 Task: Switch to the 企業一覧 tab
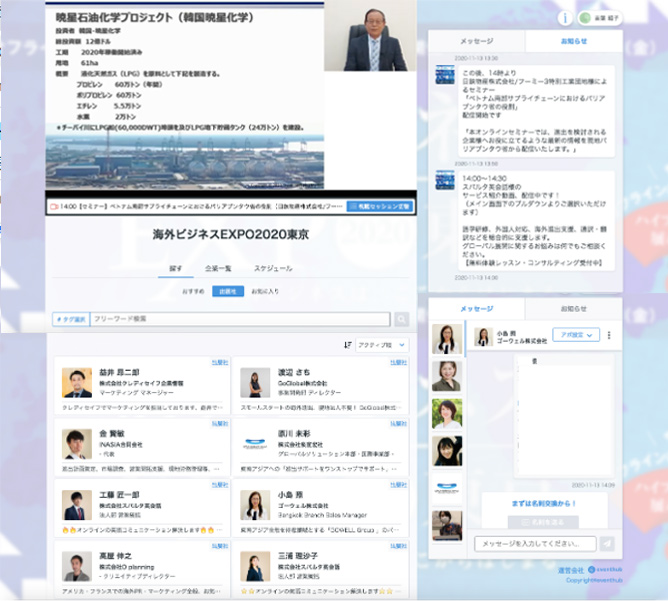click(x=218, y=268)
